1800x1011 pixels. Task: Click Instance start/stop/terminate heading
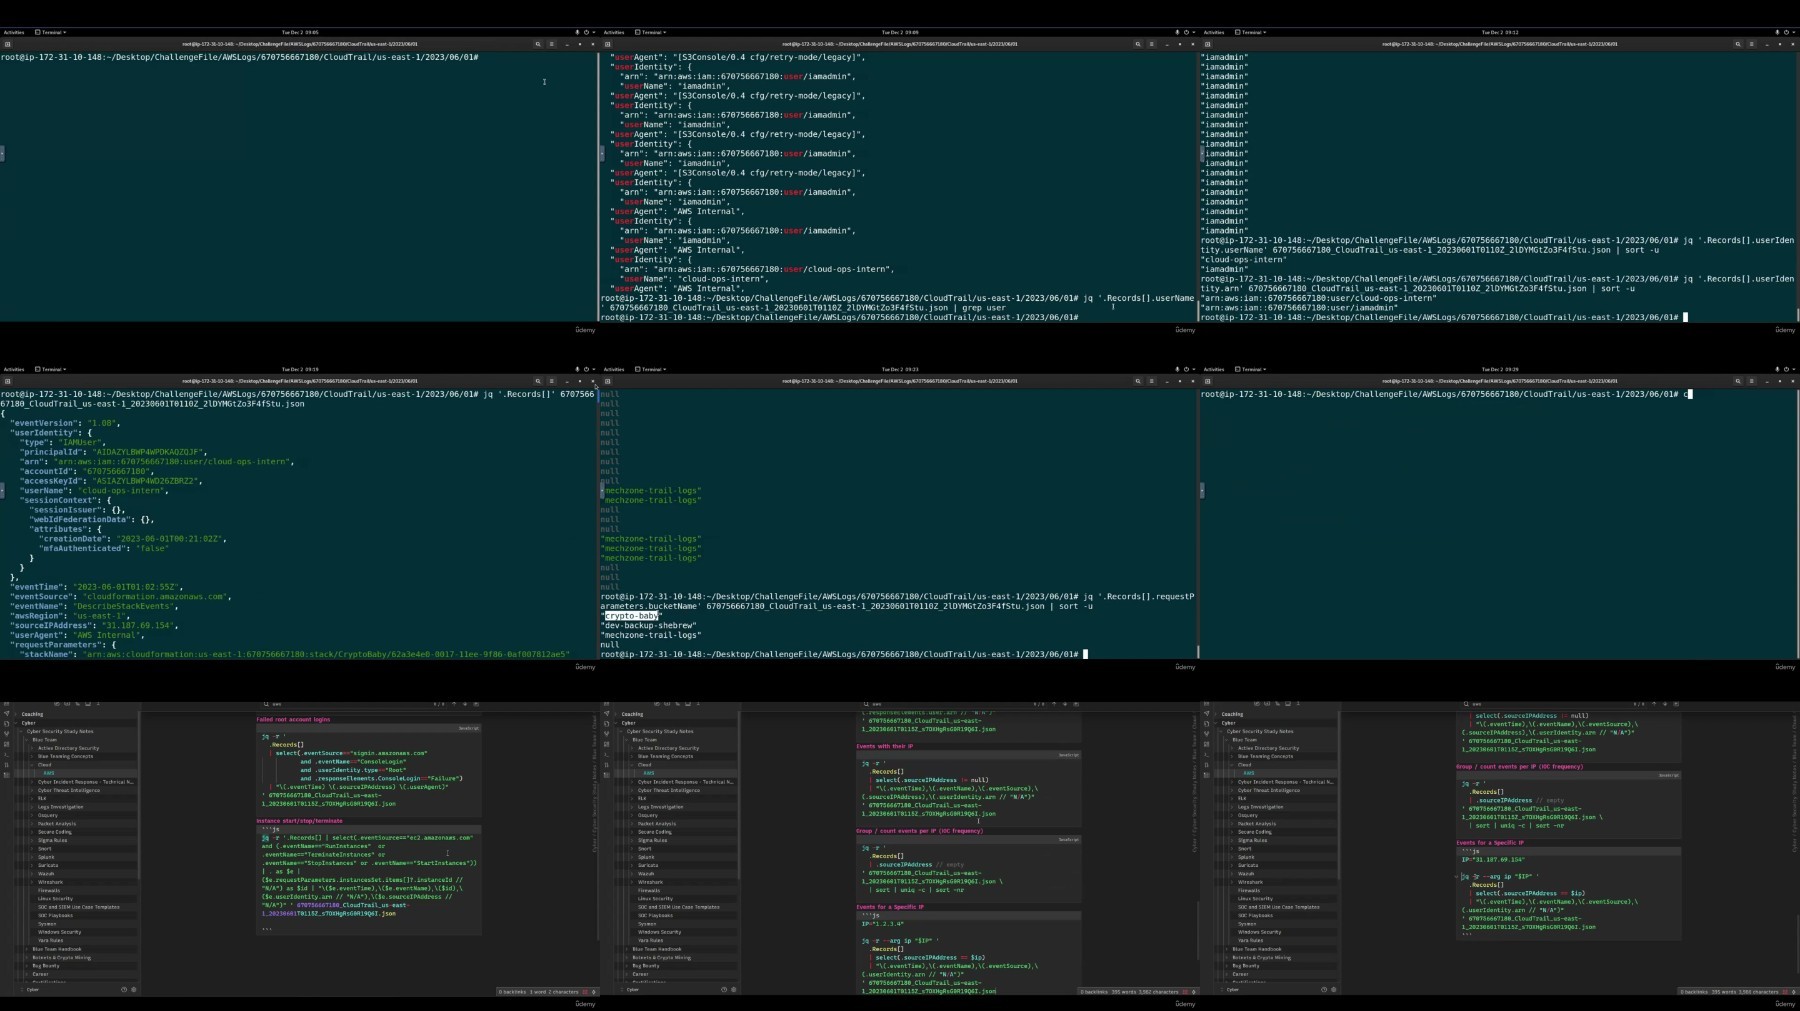pyautogui.click(x=299, y=821)
